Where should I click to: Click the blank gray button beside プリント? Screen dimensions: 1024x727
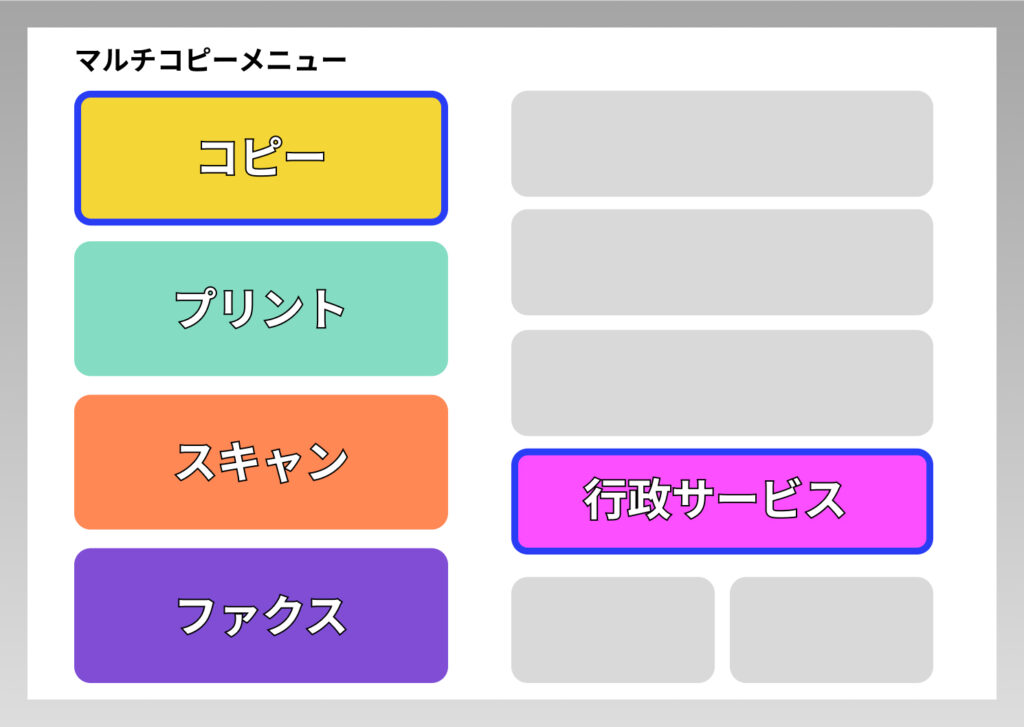[722, 262]
